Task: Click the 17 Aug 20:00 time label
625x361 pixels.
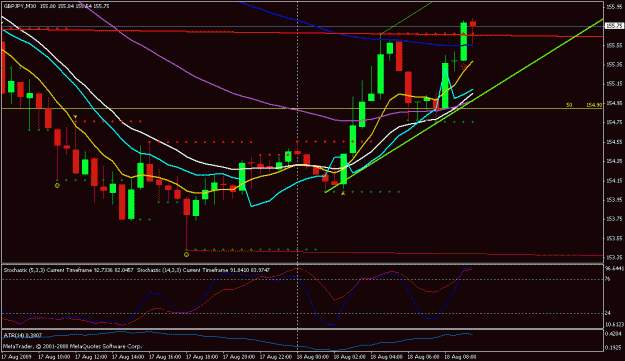Action: coord(239,357)
